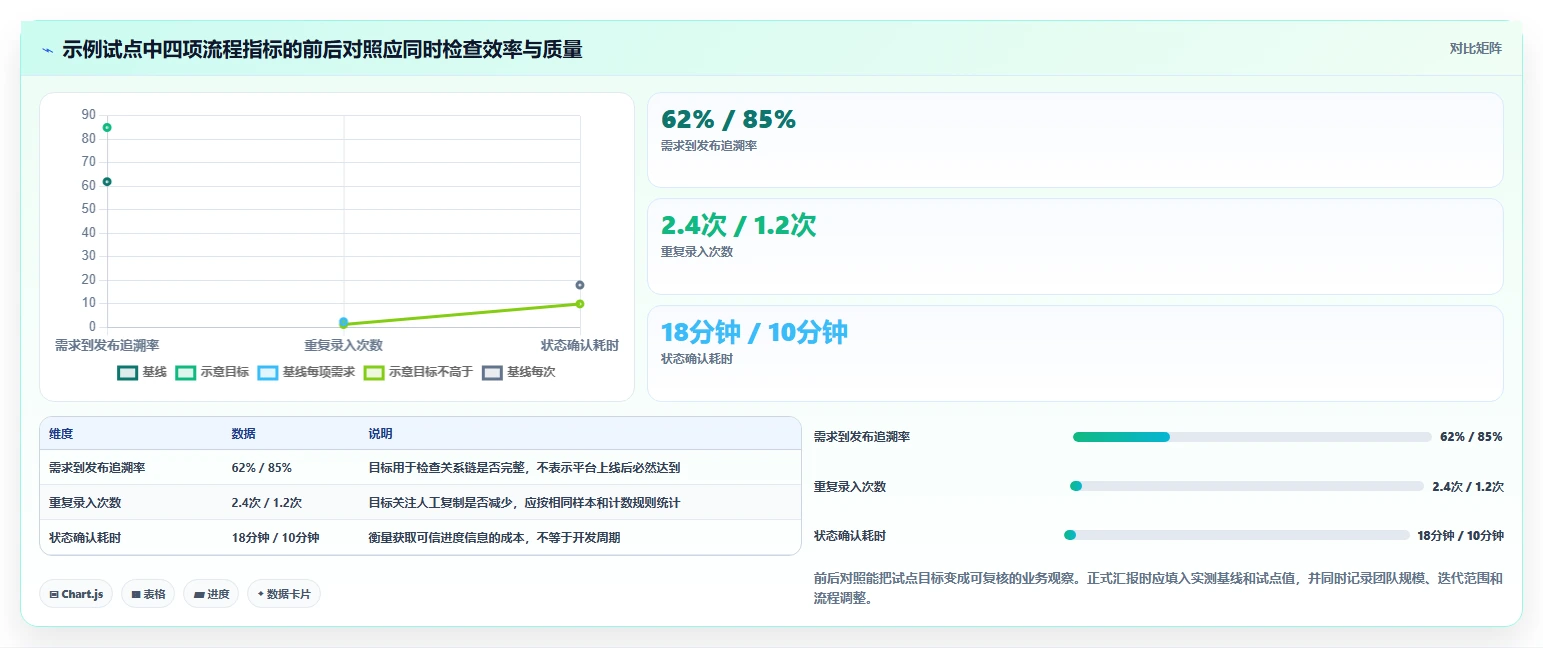Click the 对比矩阵 label in the header
The height and width of the screenshot is (648, 1543).
1475,48
